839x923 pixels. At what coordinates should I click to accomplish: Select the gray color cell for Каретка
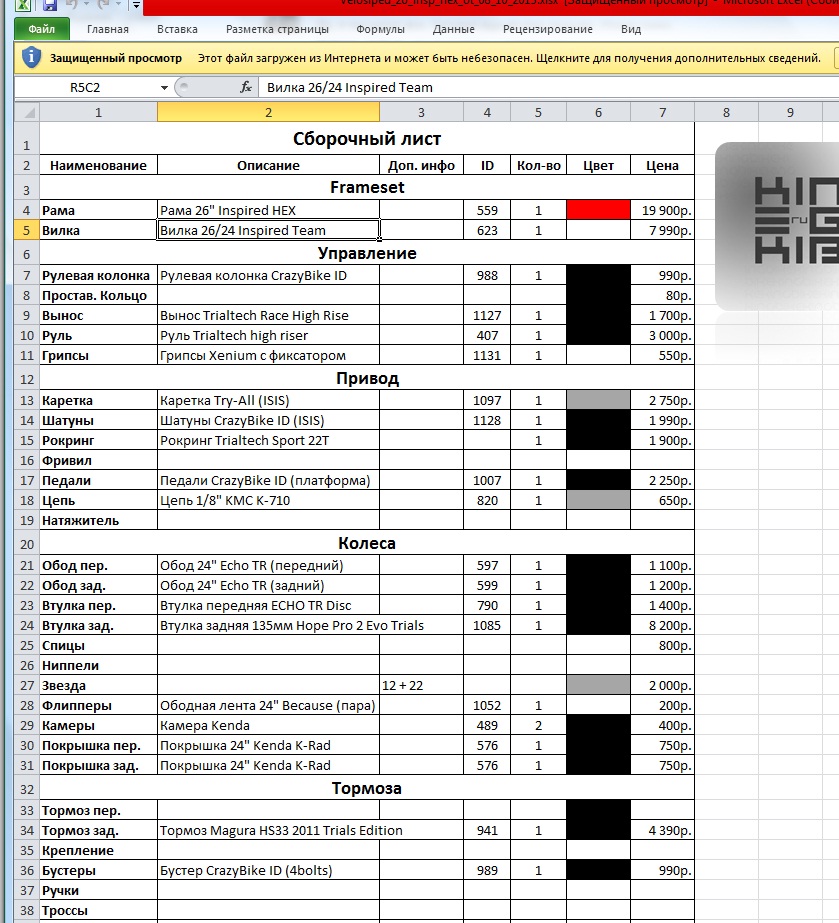click(x=597, y=400)
